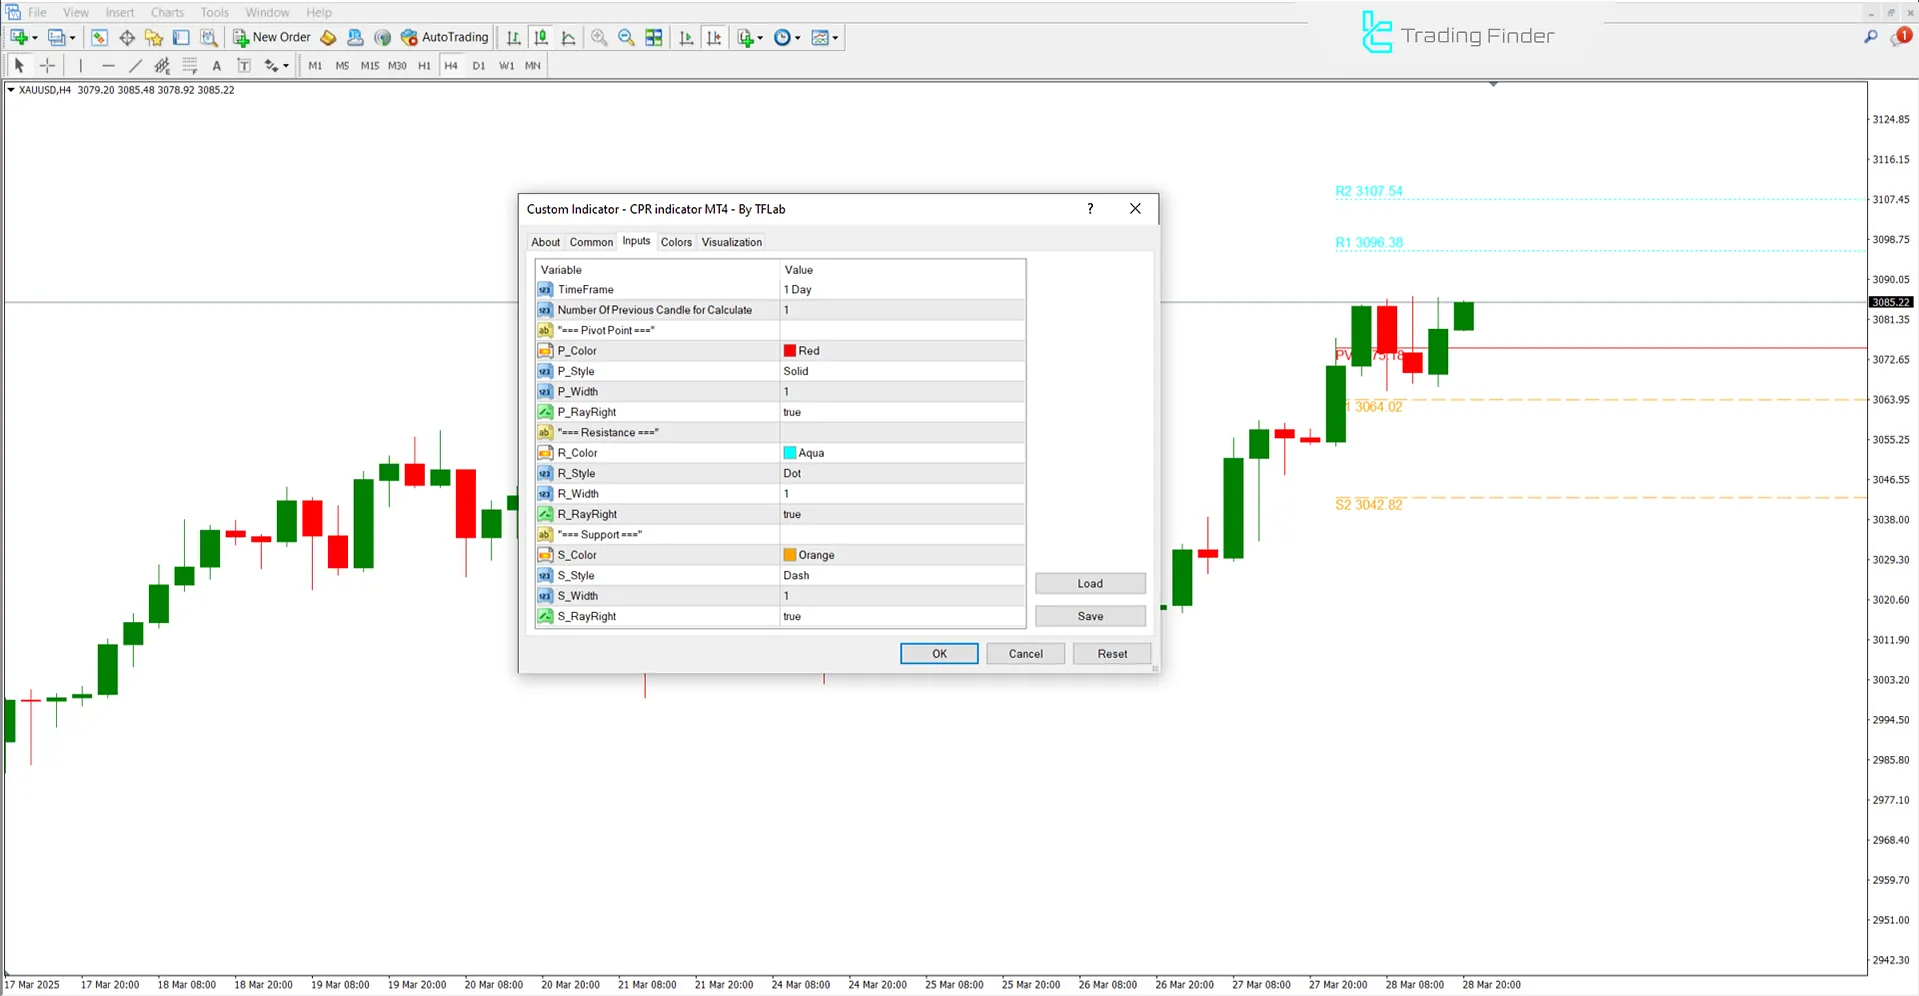
Task: Zoom out the chart
Action: 625,37
